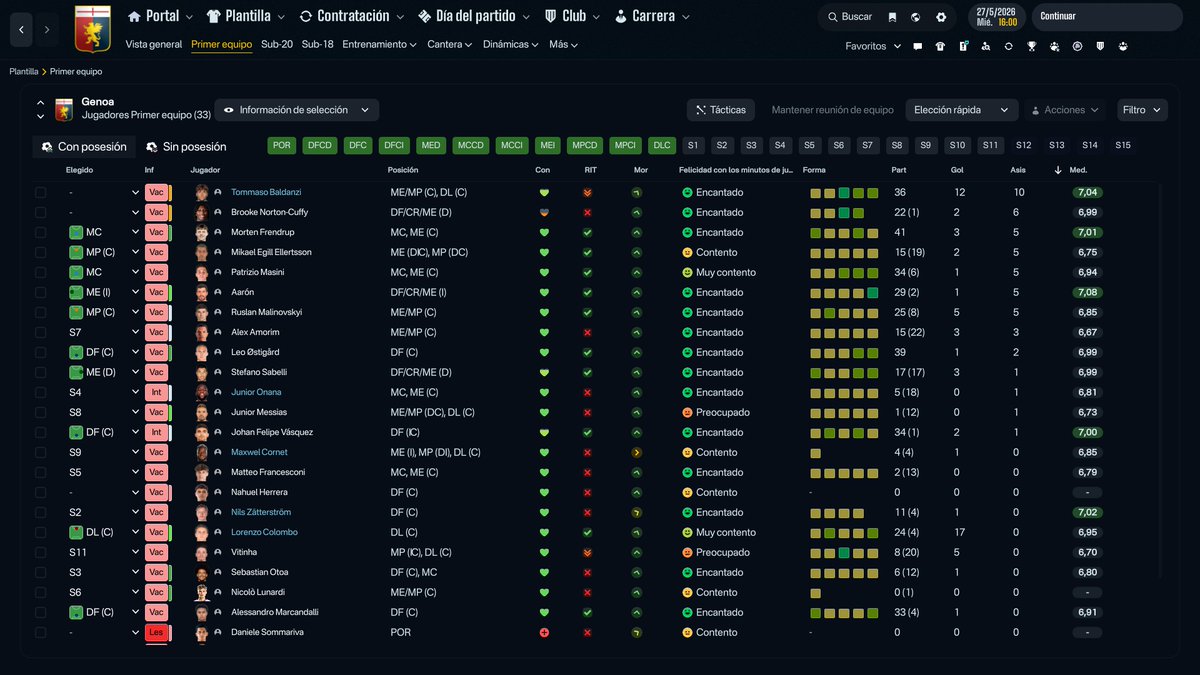Open the selection chevron for Stefano Sabelli
1200x675 pixels.
coord(136,372)
